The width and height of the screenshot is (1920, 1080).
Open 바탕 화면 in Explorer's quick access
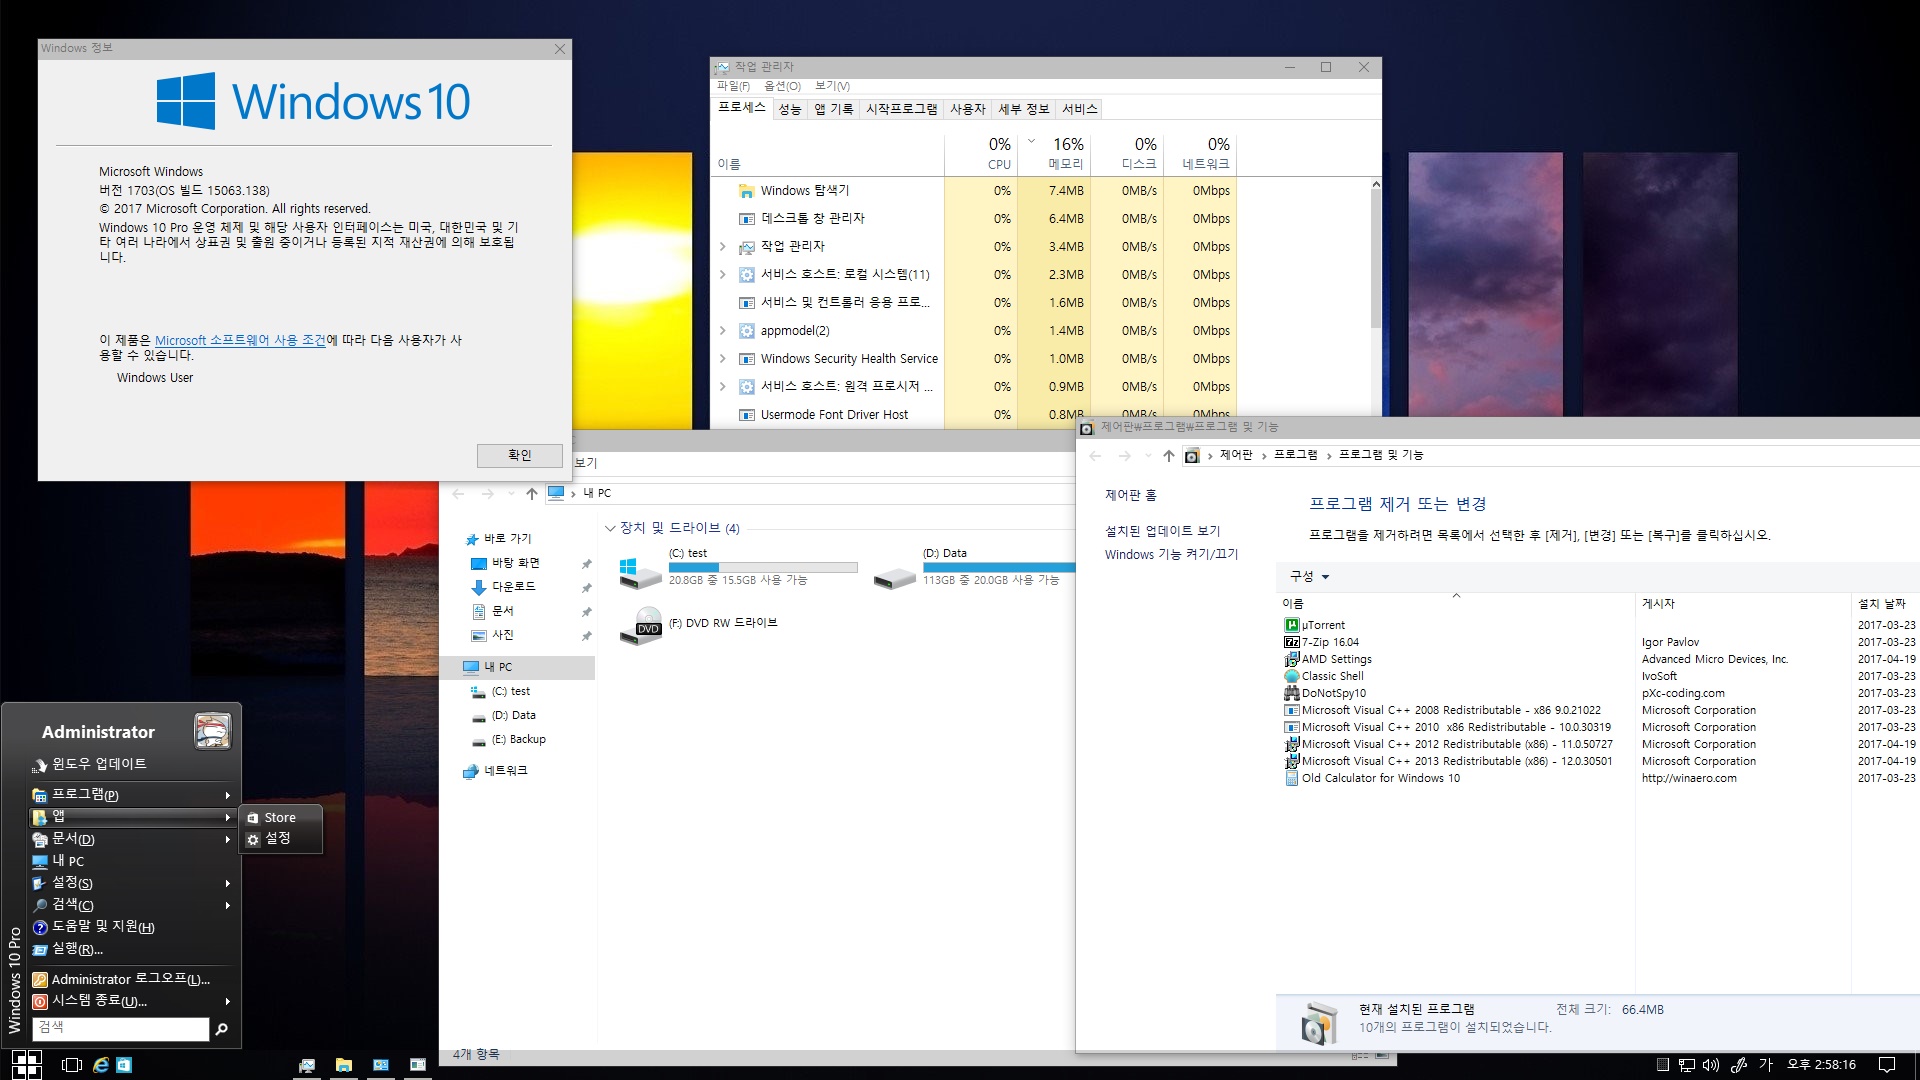point(516,563)
